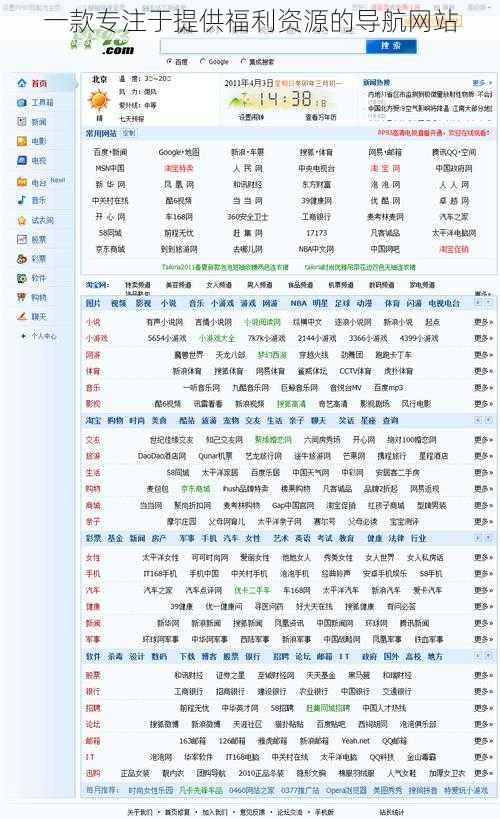Open the 电影 movies sidebar icon
Image resolution: width=500 pixels, height=819 pixels.
tap(22, 141)
